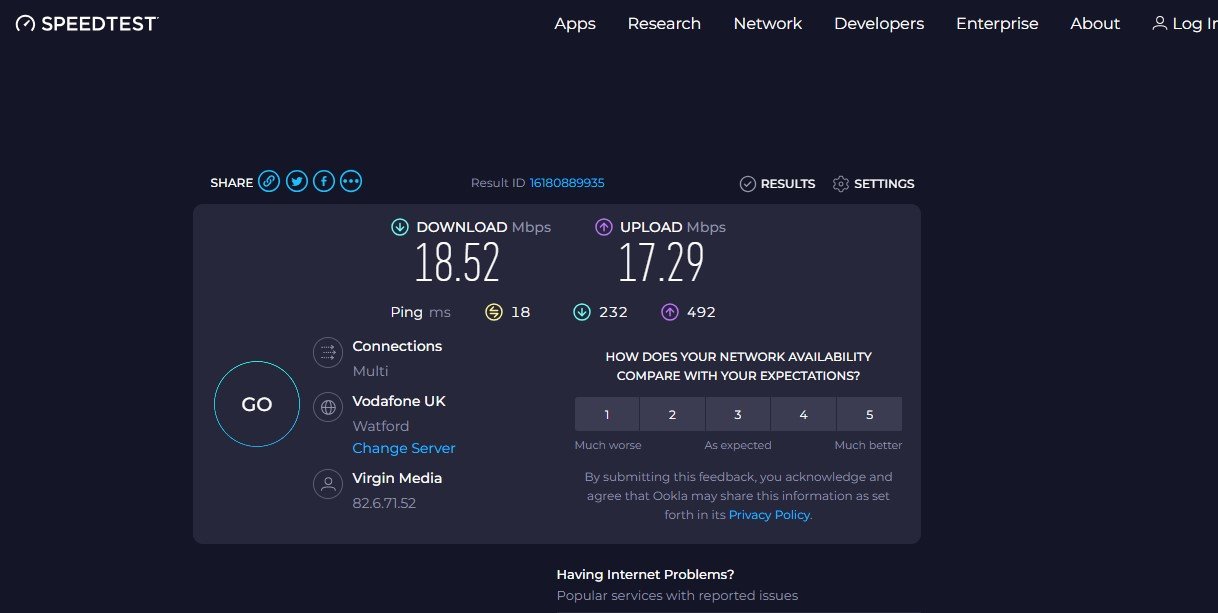Click the Connections label

397,346
